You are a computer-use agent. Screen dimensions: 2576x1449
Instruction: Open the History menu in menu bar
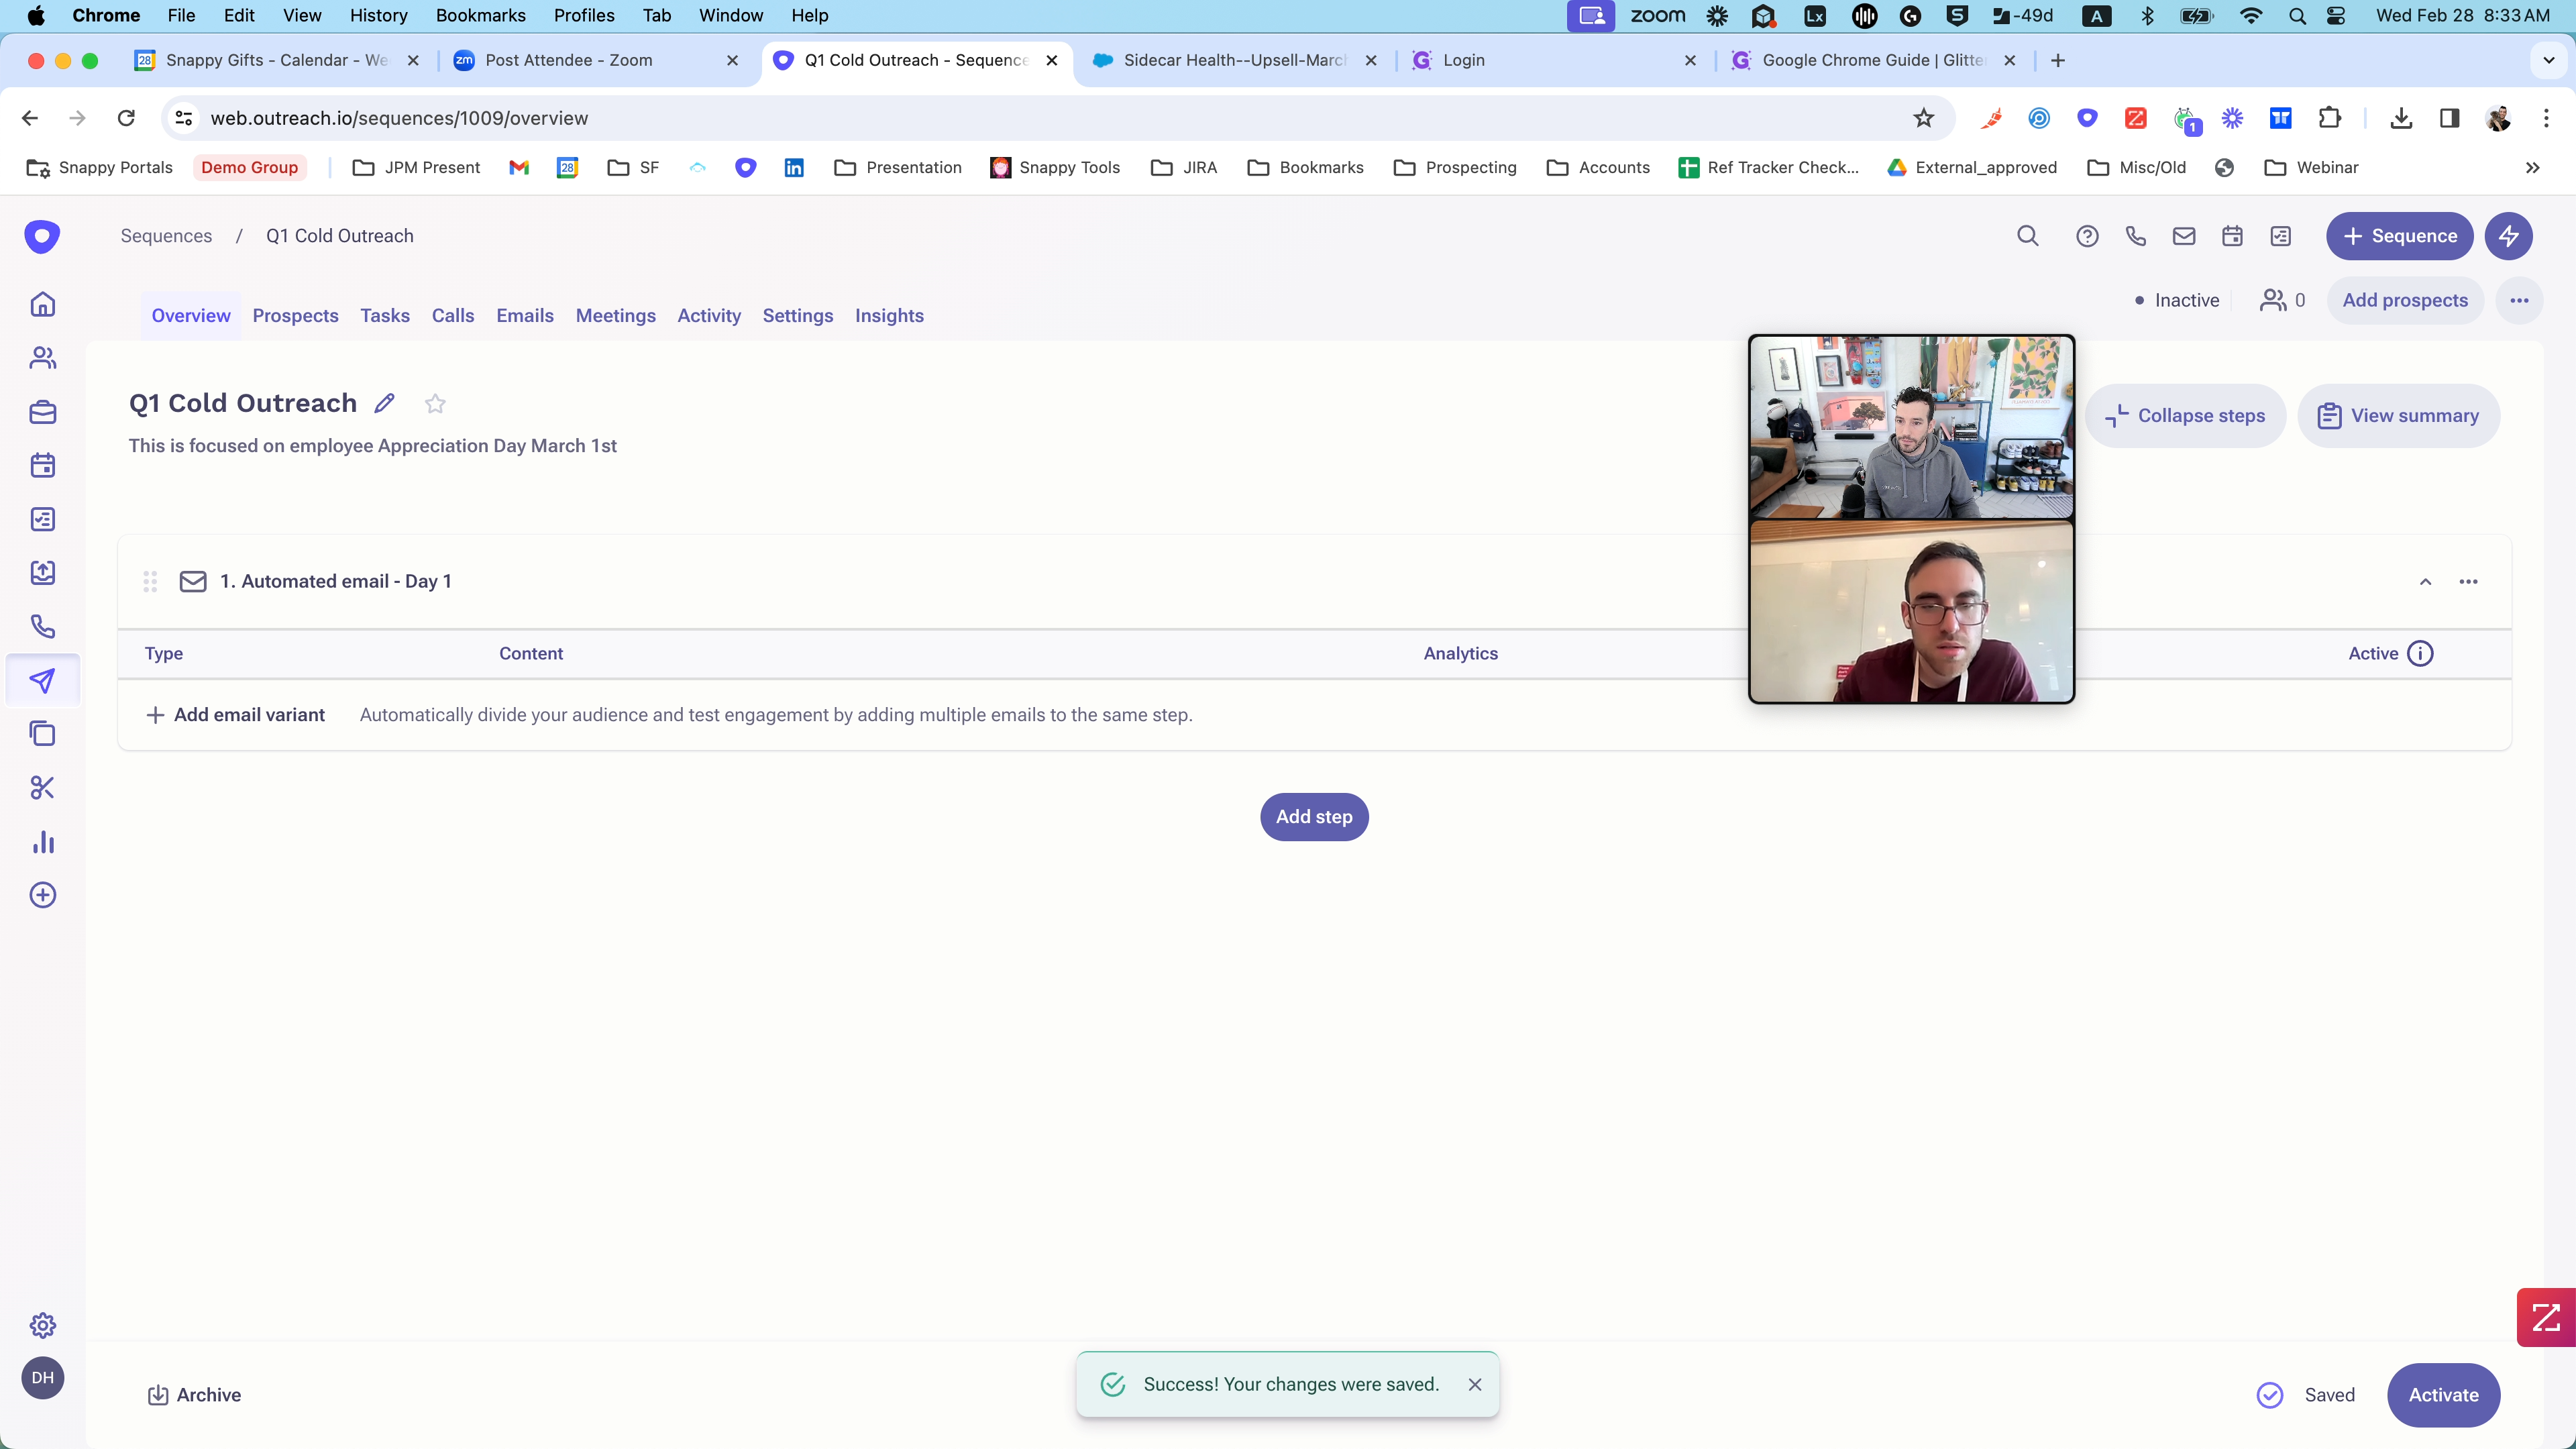point(378,15)
